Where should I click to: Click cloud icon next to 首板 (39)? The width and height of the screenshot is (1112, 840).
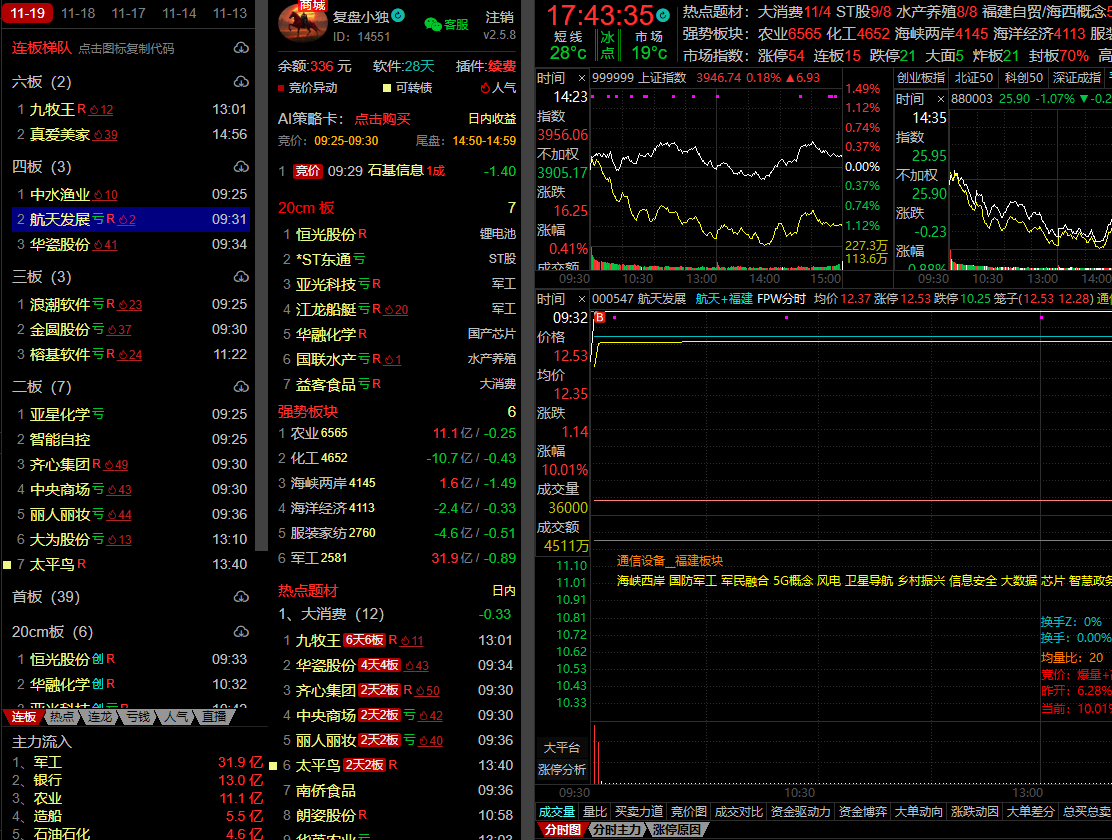click(241, 597)
